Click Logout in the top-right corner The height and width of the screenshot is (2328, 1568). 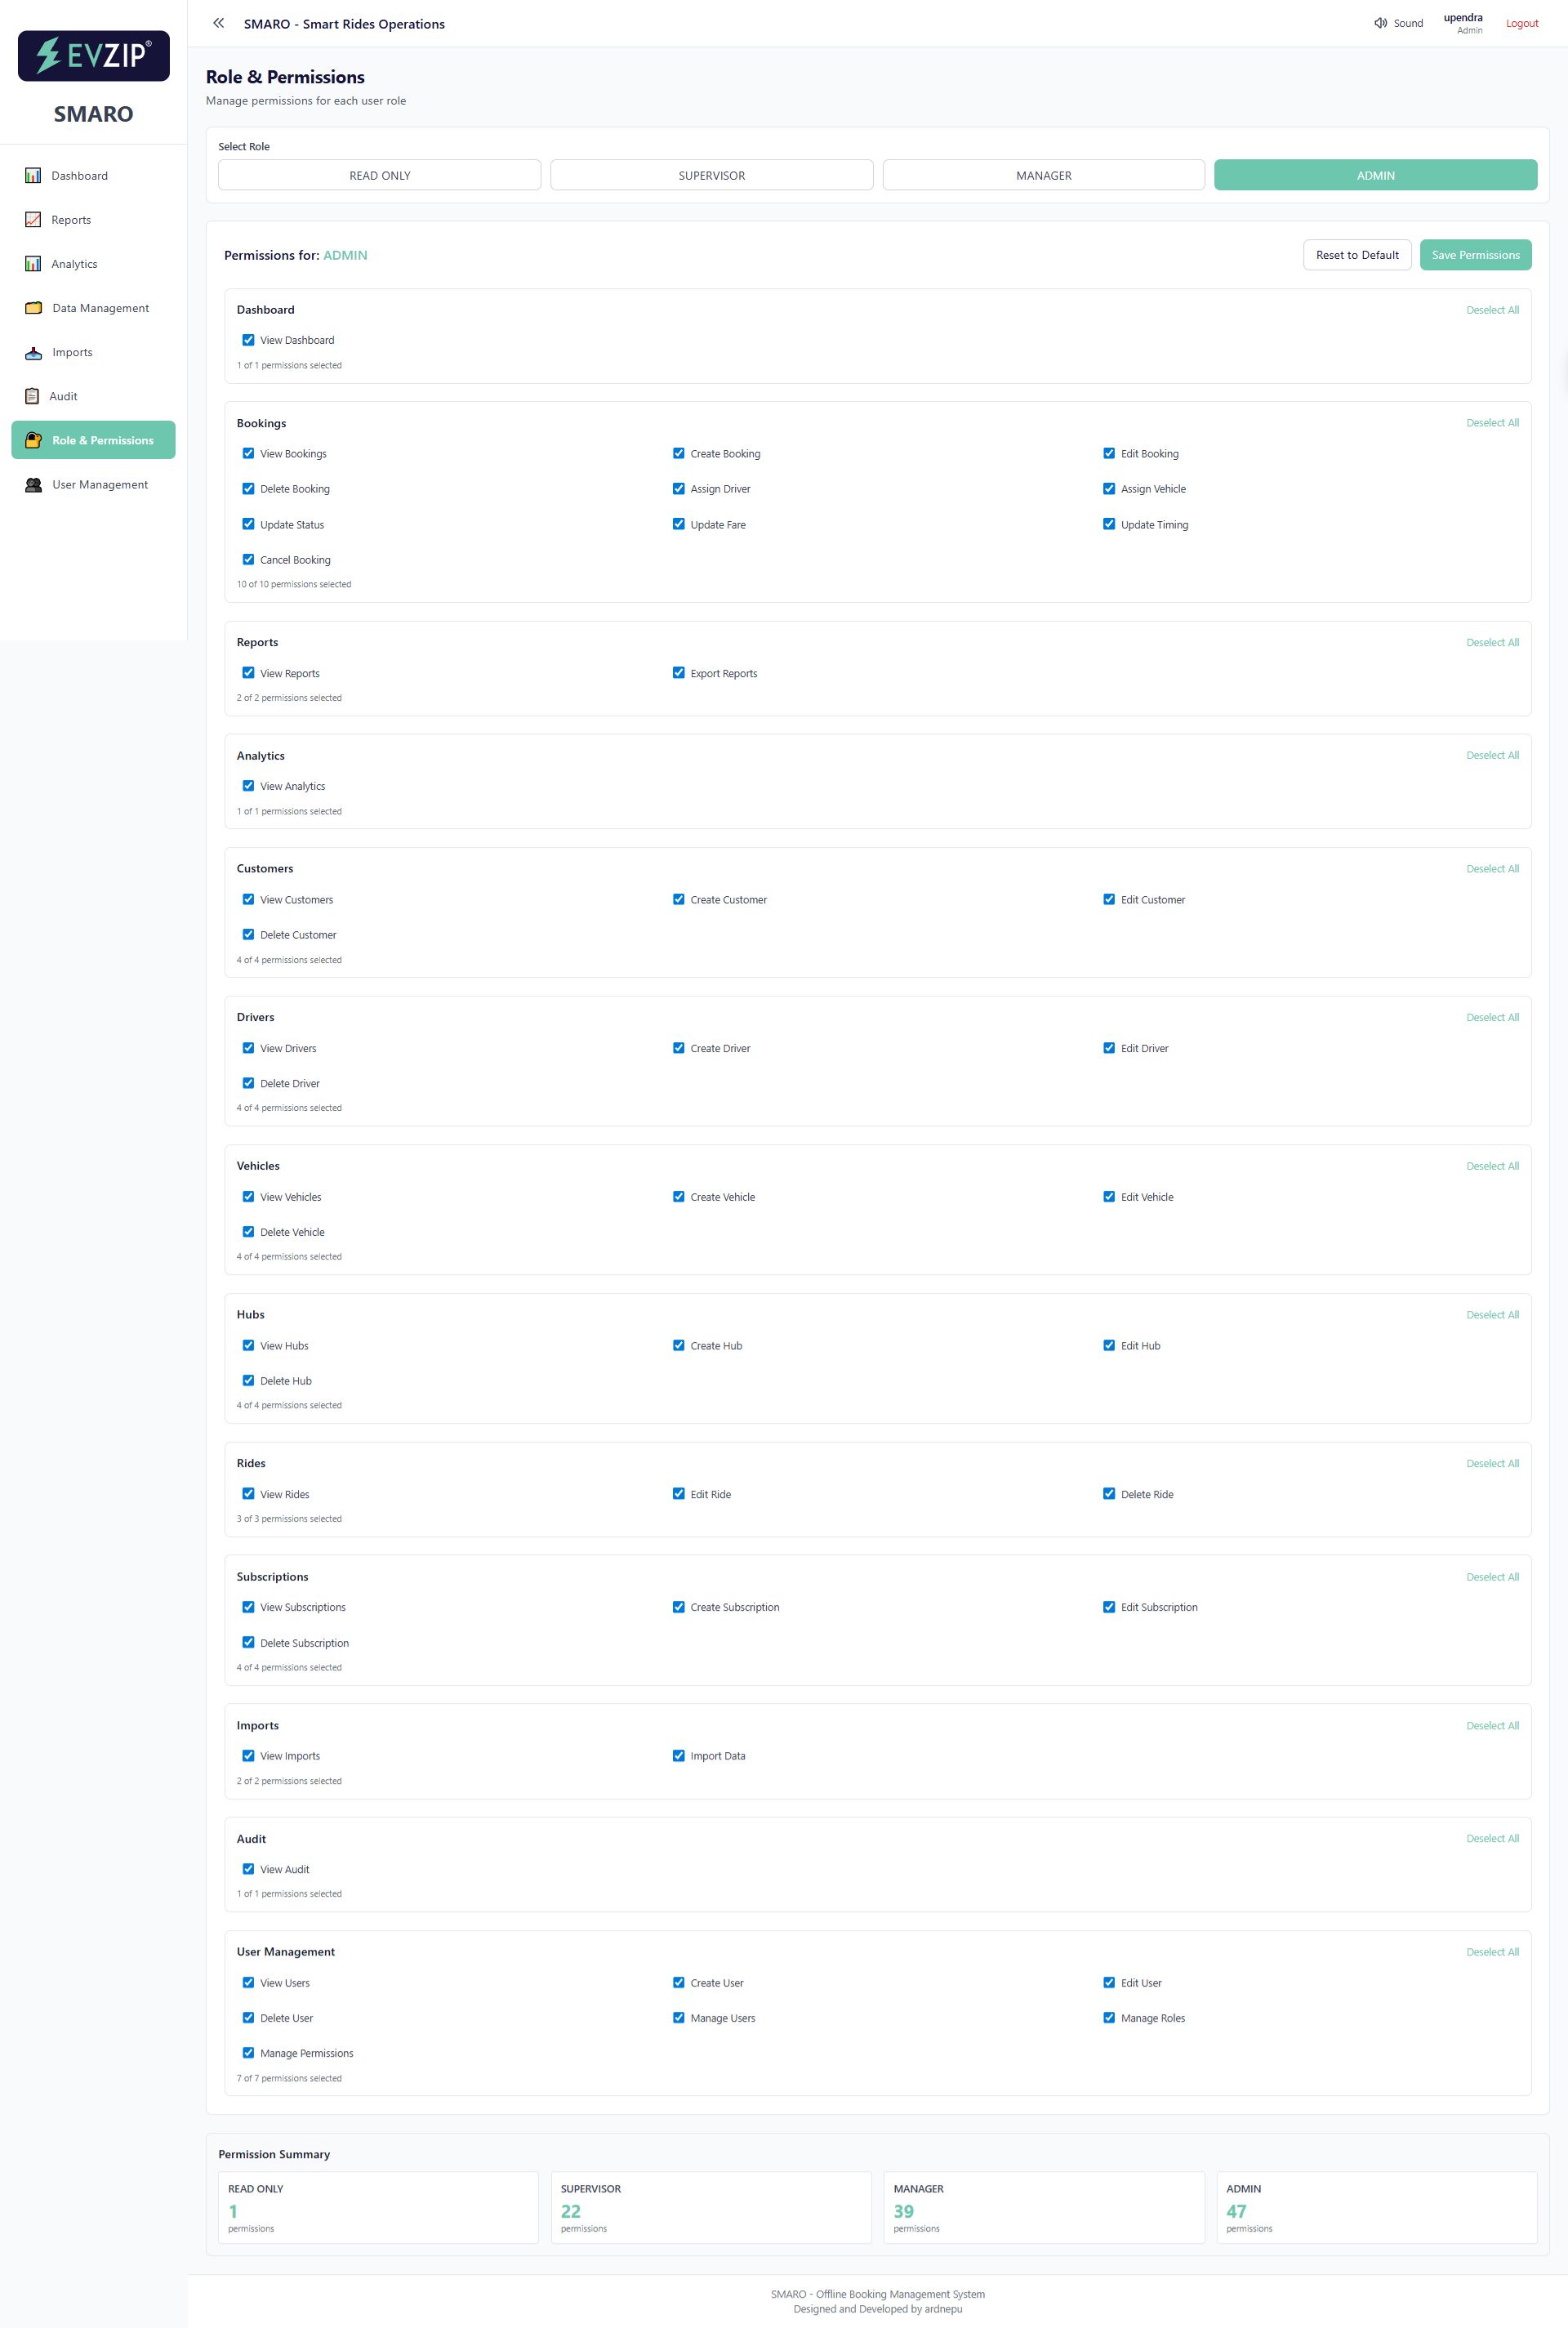tap(1521, 22)
